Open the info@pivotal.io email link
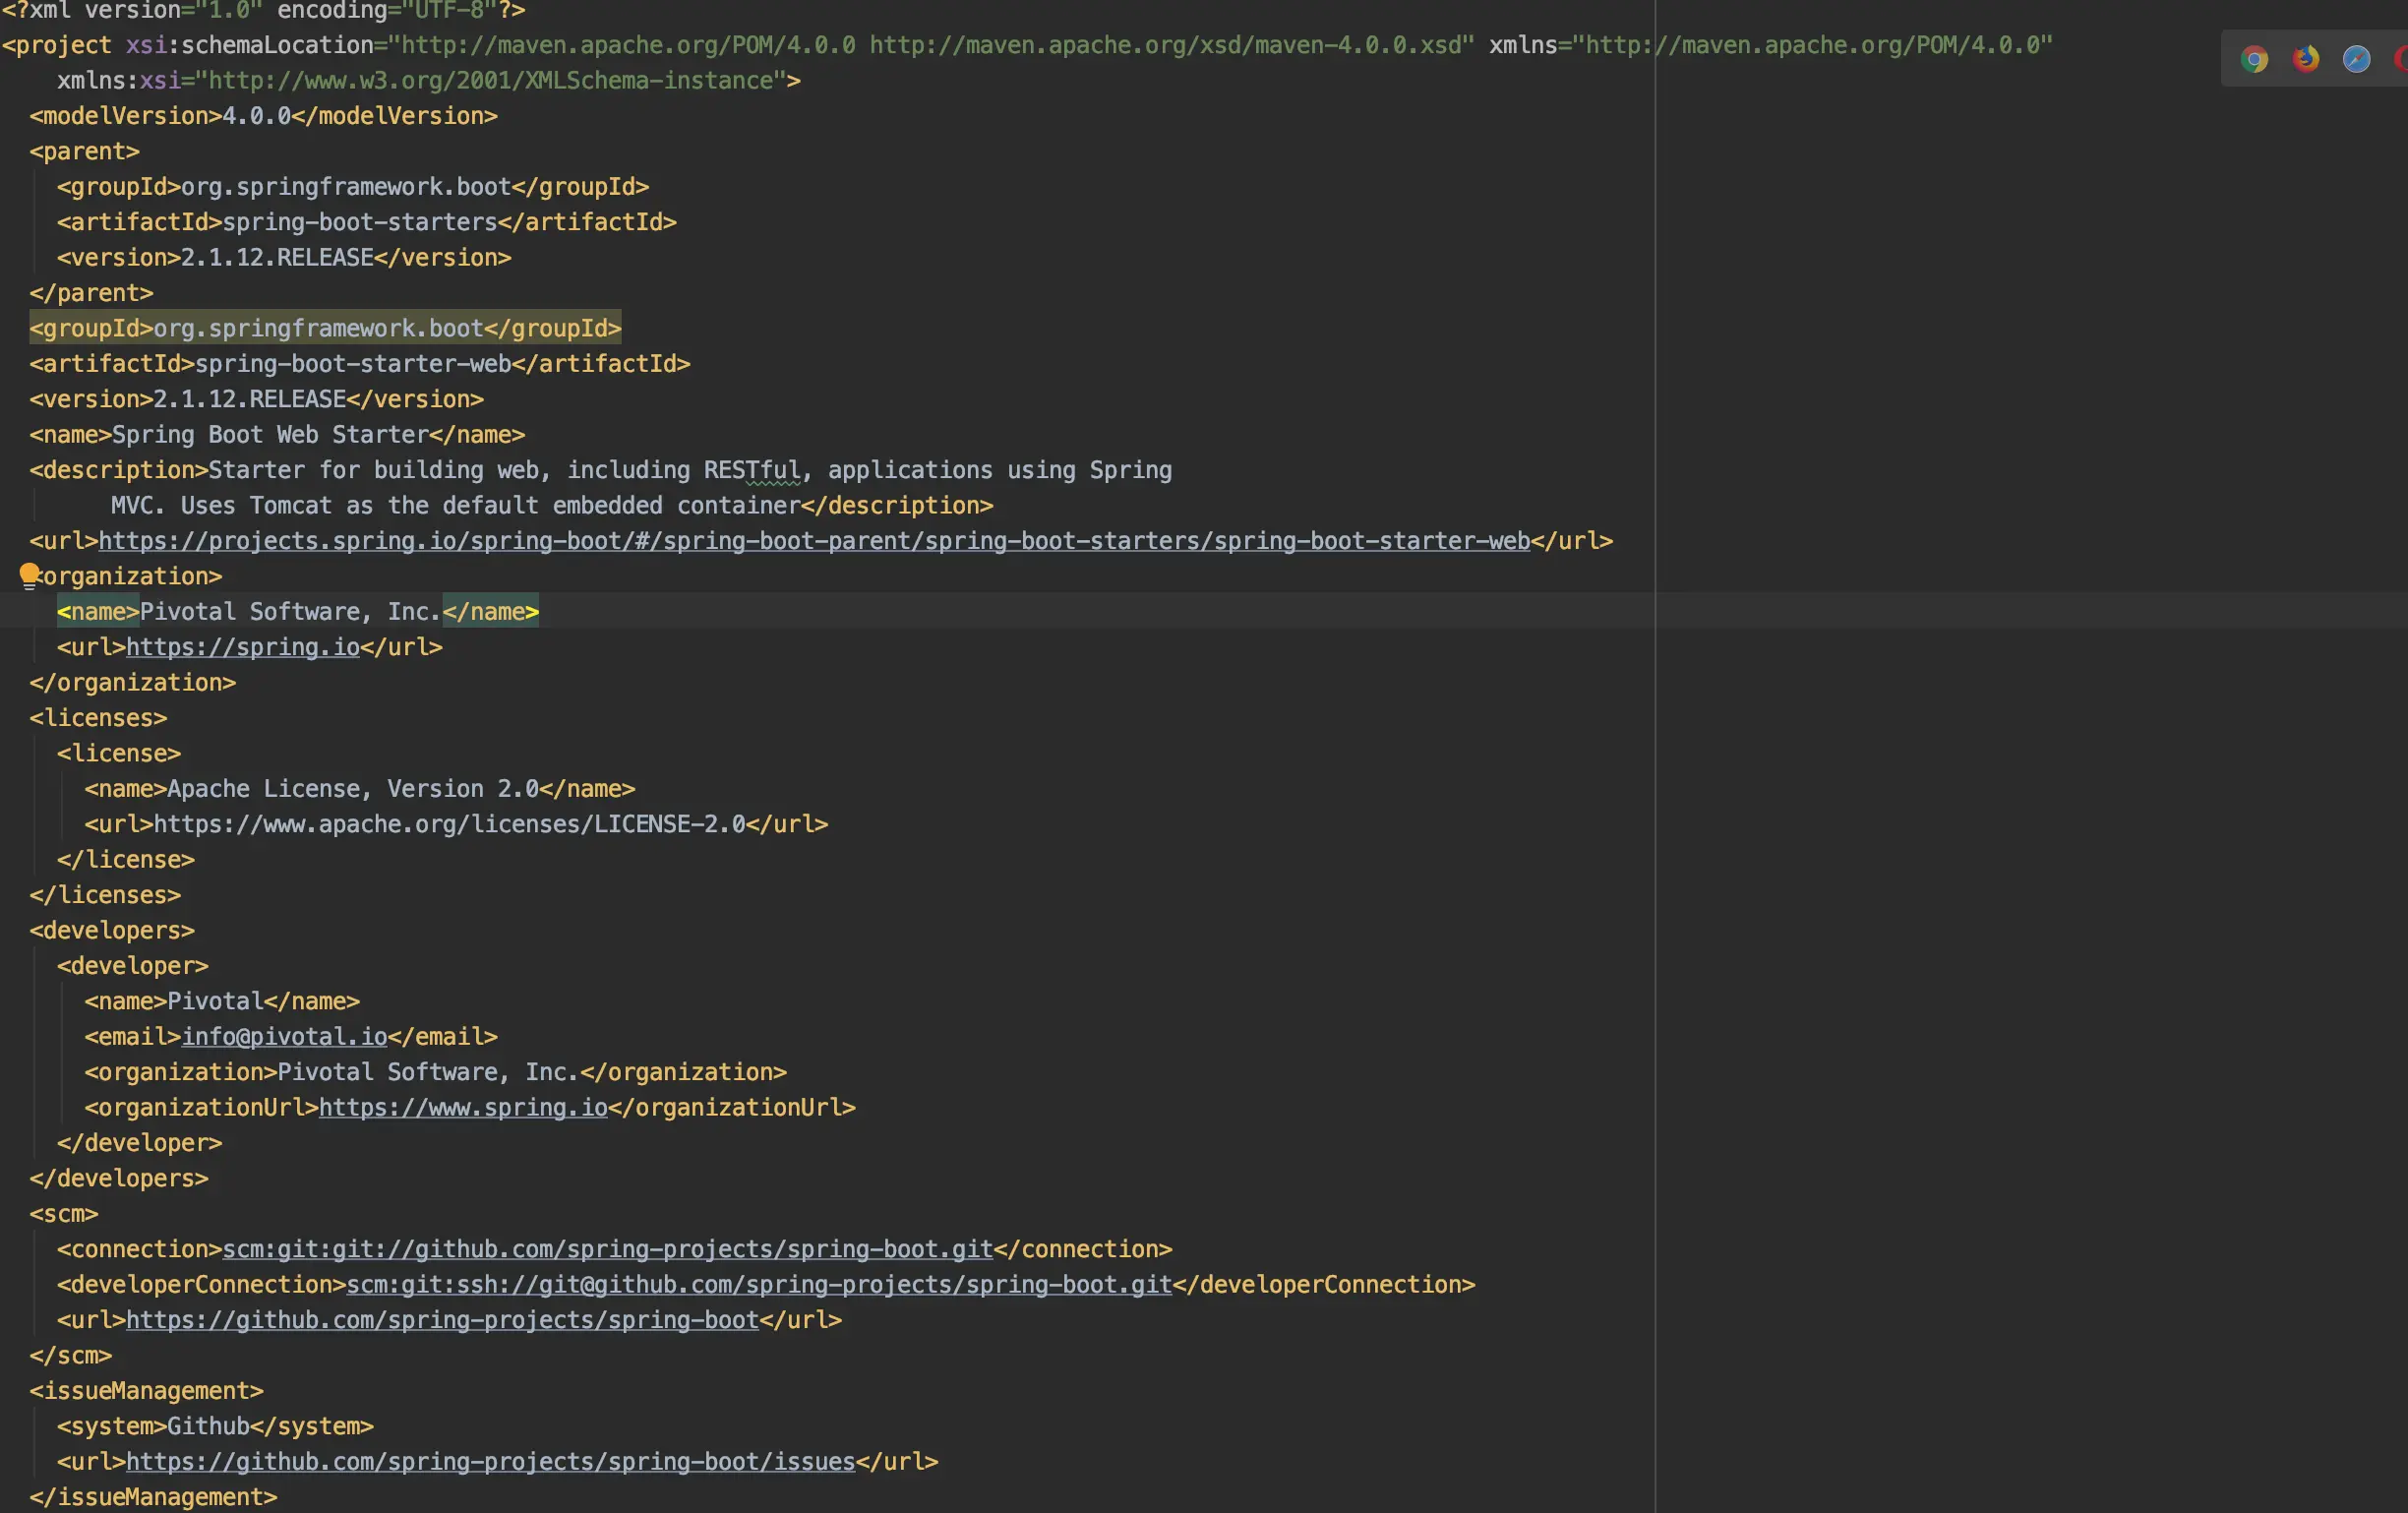Viewport: 2408px width, 1513px height. pos(285,1036)
